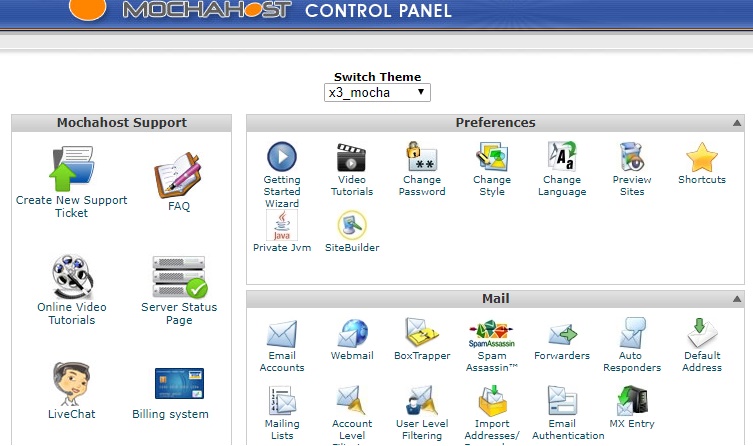Launch the SiteBuilder tool
Image resolution: width=753 pixels, height=446 pixels.
(x=352, y=225)
